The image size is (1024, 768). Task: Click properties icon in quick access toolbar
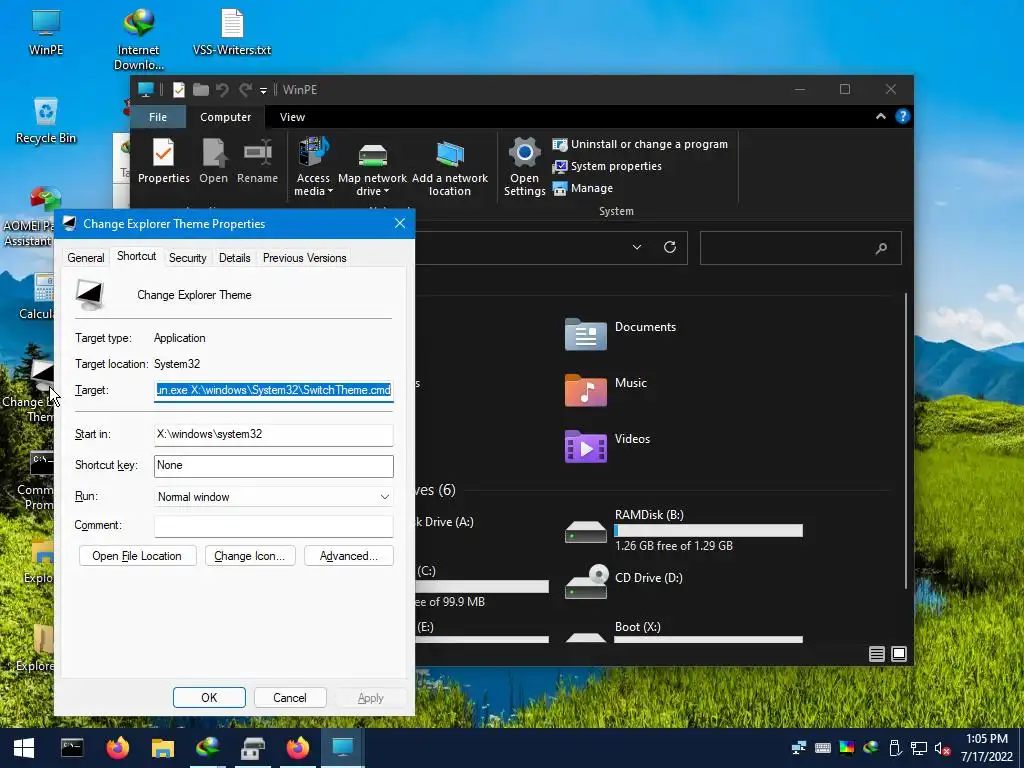tap(178, 90)
